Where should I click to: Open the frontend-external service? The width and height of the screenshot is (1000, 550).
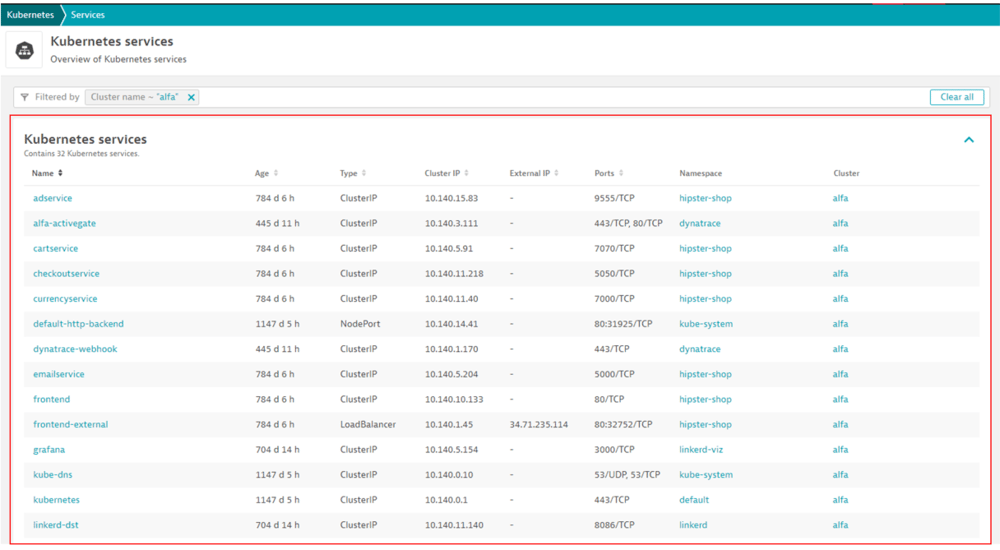coord(70,424)
